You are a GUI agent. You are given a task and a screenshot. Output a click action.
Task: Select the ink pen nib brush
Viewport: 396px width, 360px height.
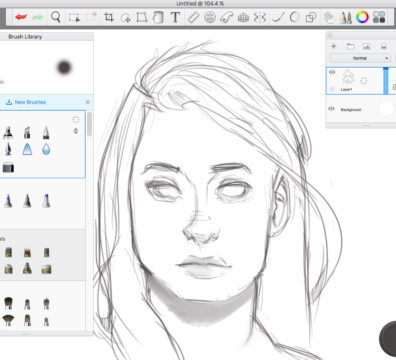click(8, 149)
